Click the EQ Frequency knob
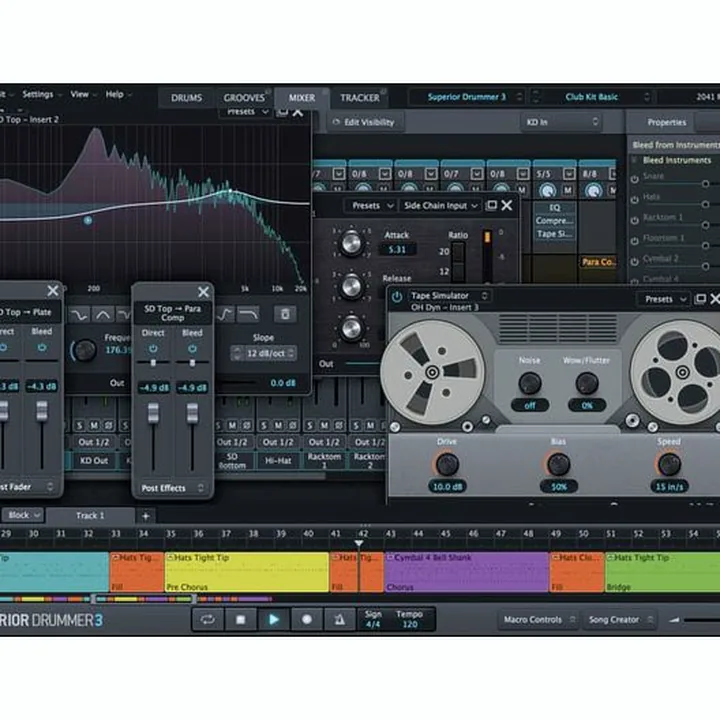The height and width of the screenshot is (720, 720). coord(85,350)
